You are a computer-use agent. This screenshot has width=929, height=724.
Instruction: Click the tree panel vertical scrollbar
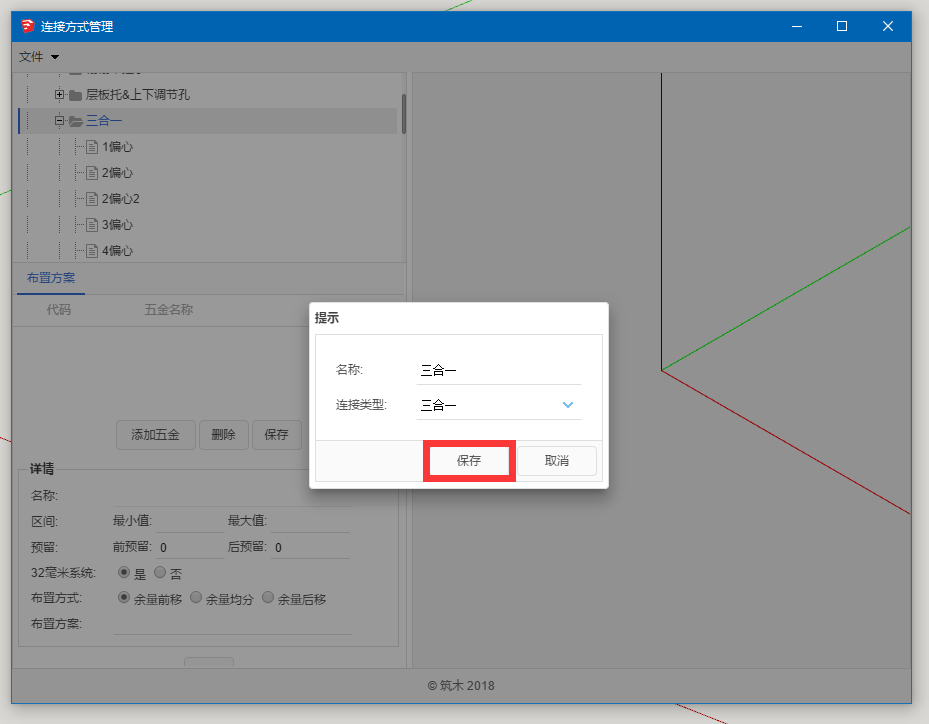click(x=404, y=113)
